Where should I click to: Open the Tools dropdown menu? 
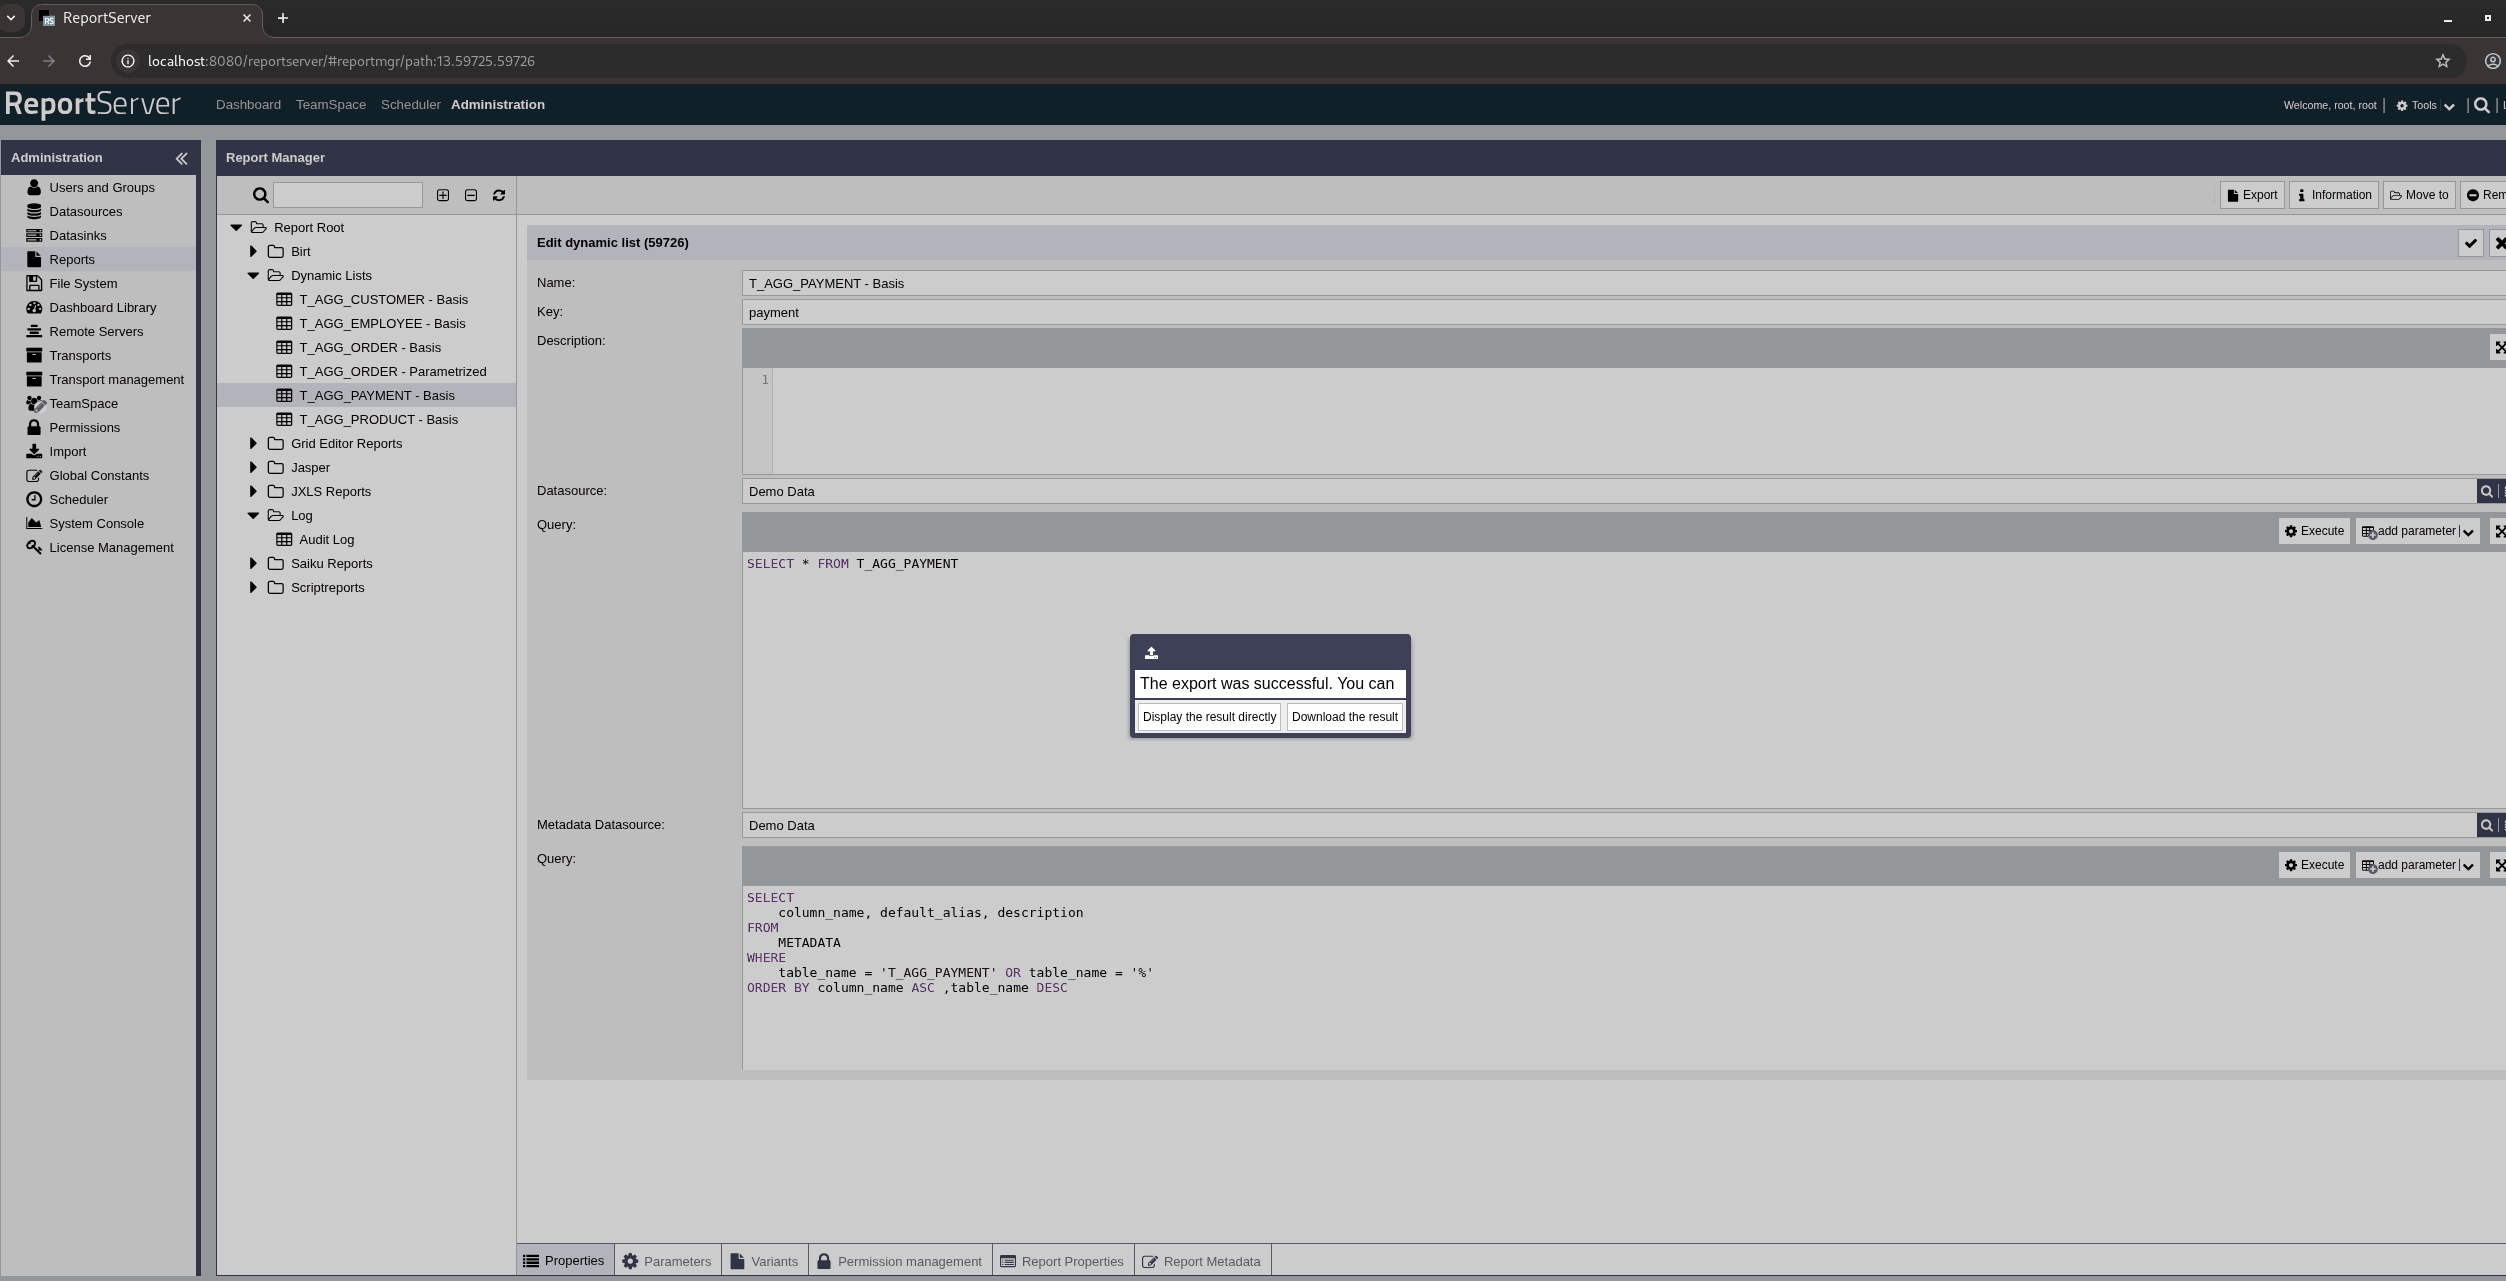(x=2424, y=105)
